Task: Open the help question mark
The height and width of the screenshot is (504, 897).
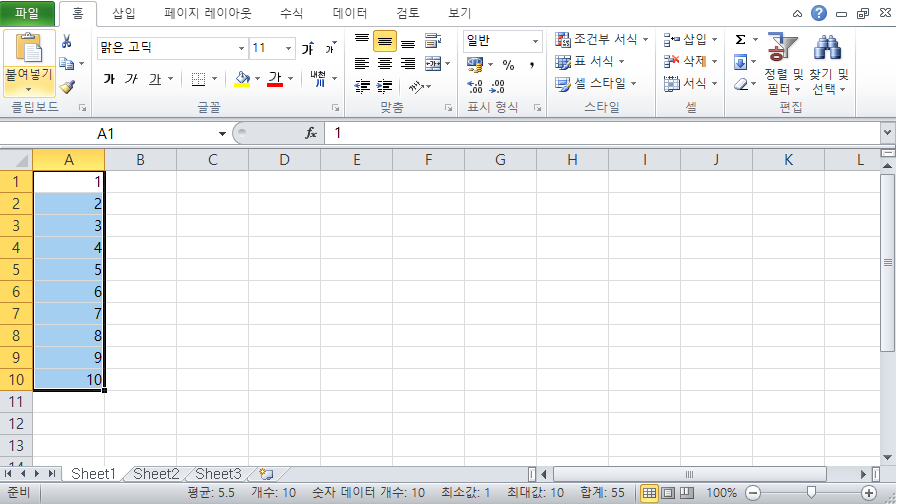Action: (819, 13)
